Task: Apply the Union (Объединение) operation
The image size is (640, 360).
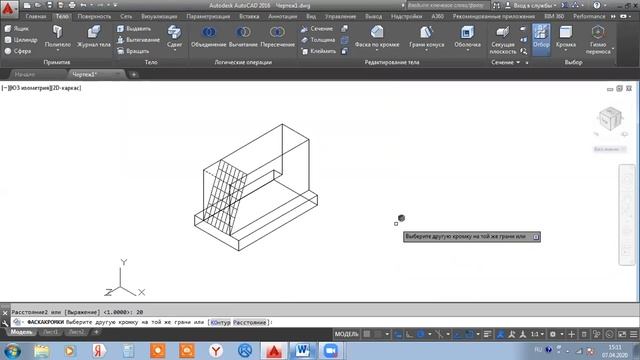Action: 209,36
